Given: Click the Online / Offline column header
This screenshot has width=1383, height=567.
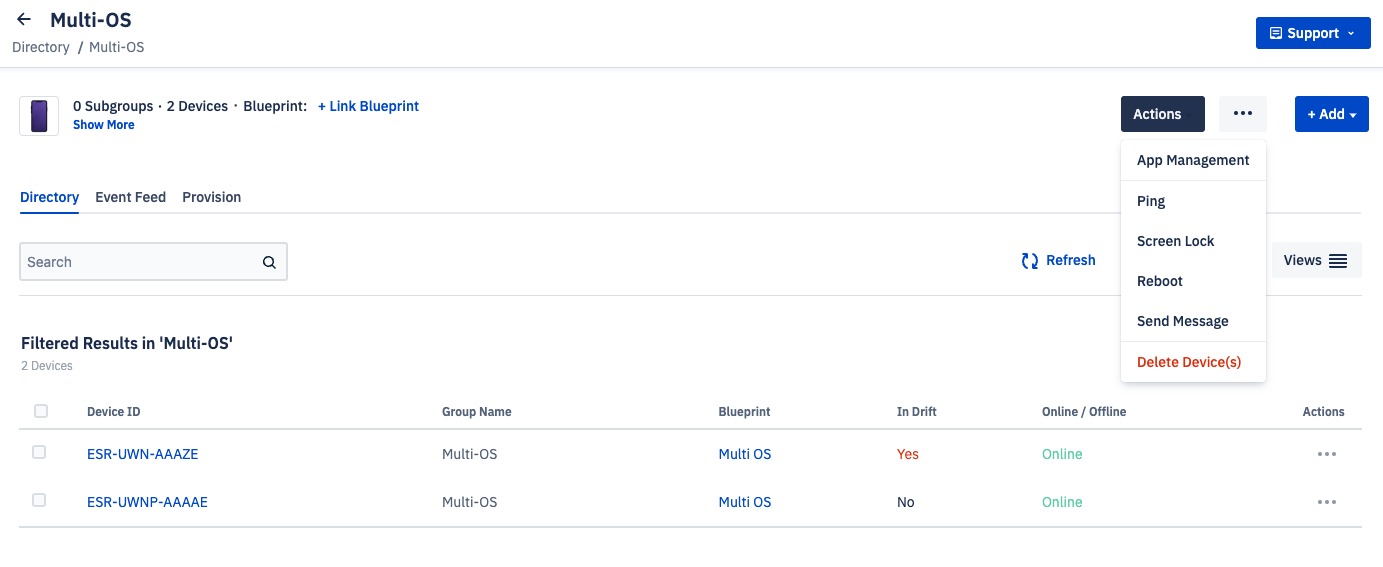Looking at the screenshot, I should click(1084, 412).
